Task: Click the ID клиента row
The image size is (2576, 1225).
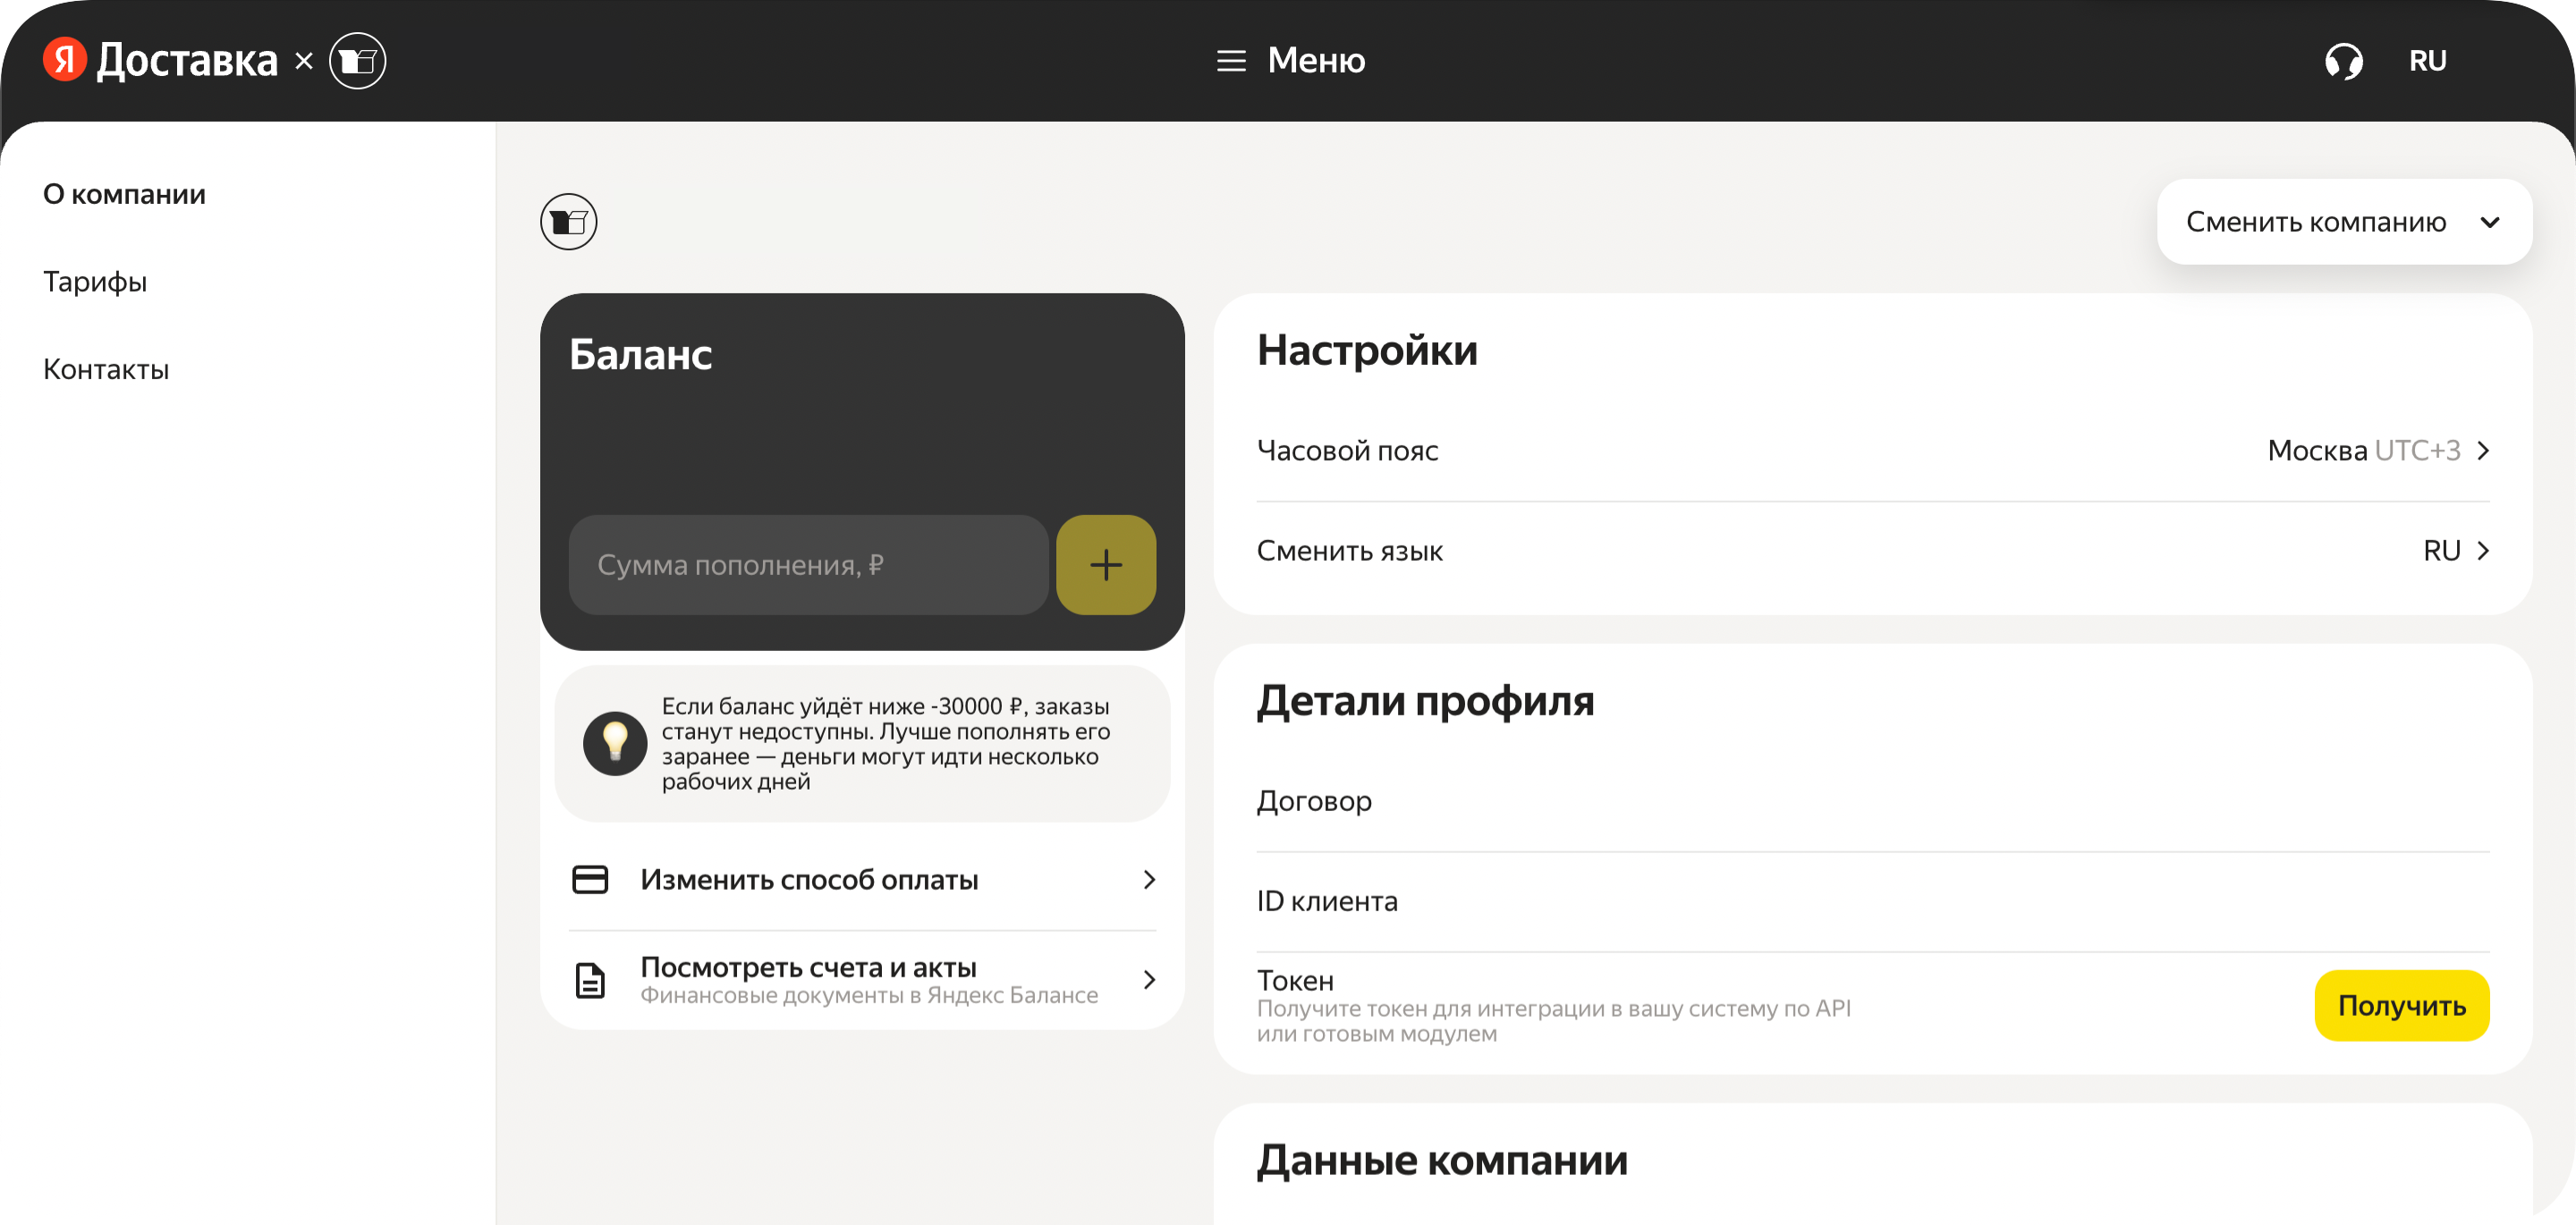Action: click(x=1872, y=902)
